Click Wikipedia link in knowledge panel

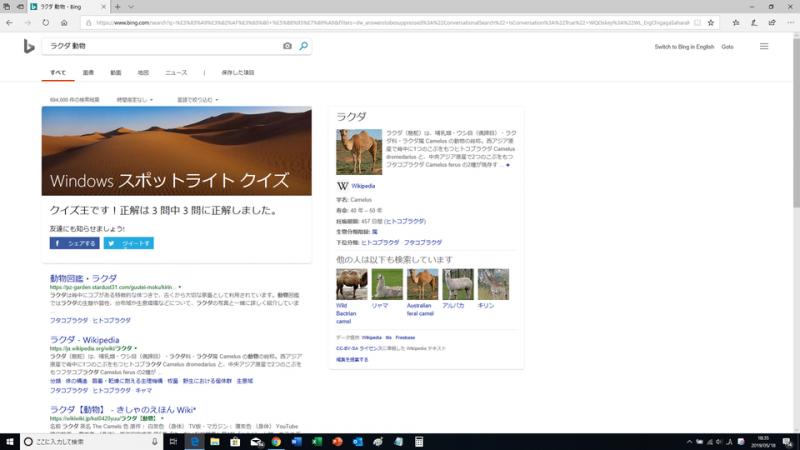[x=363, y=186]
